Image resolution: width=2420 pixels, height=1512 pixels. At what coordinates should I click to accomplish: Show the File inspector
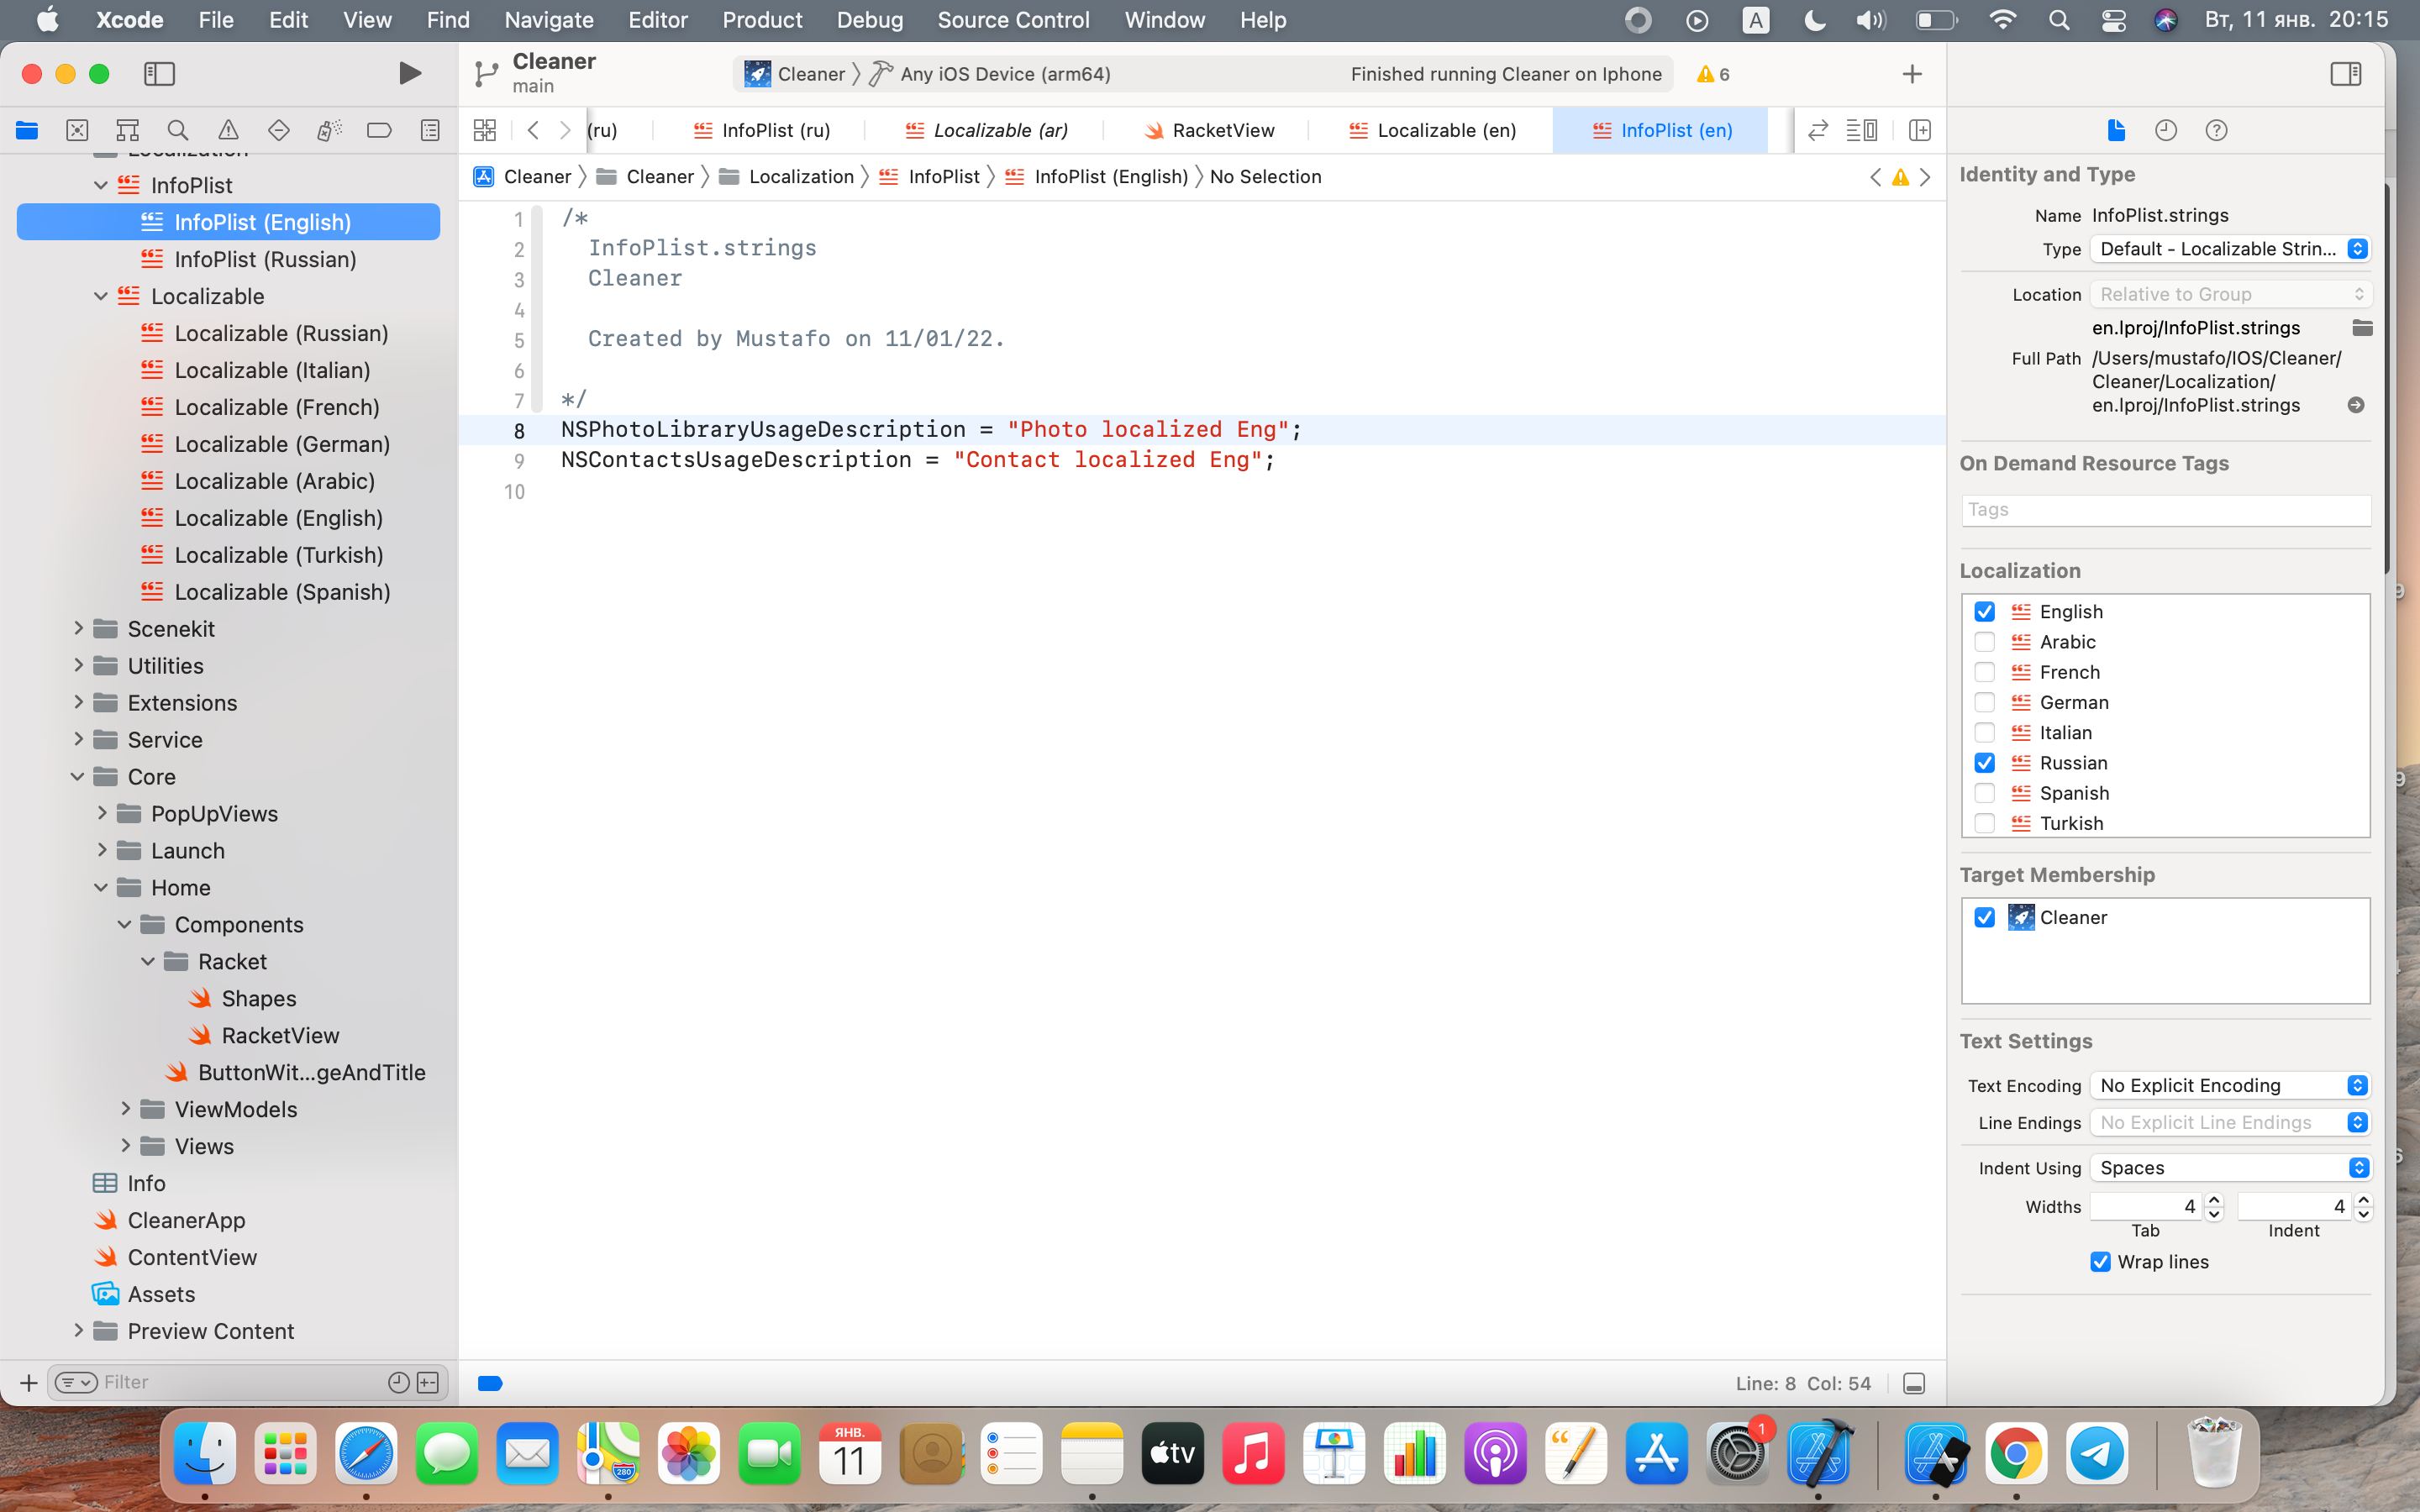pos(2115,130)
